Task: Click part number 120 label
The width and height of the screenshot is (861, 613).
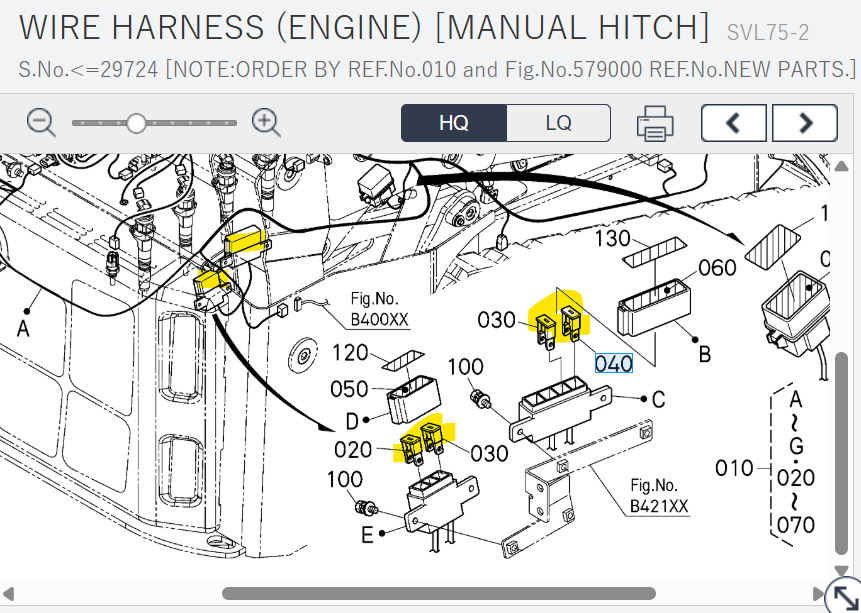Action: click(351, 353)
